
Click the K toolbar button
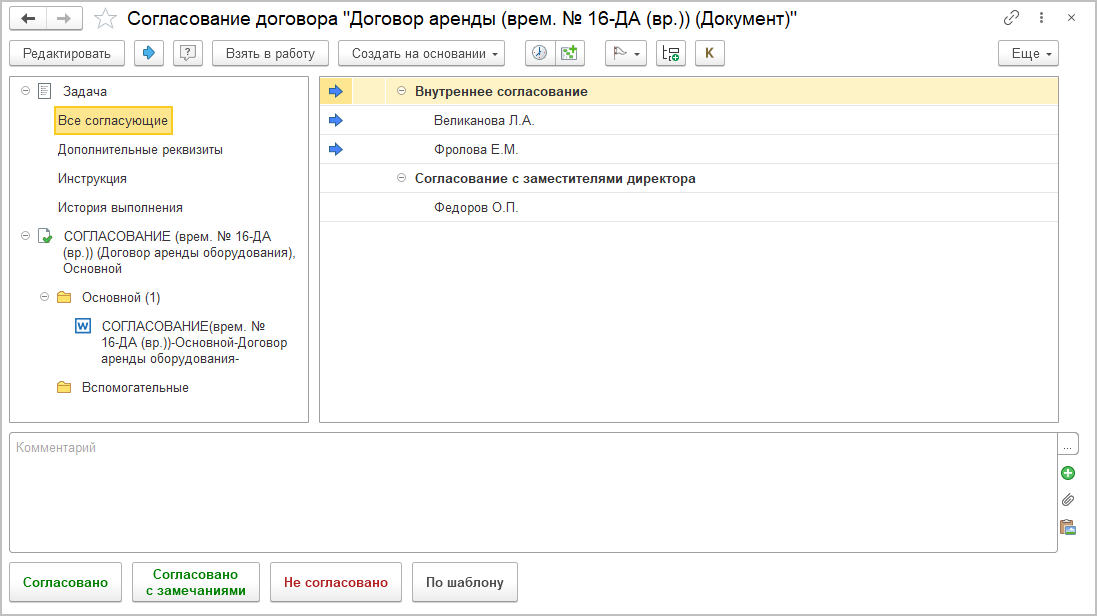tap(709, 53)
